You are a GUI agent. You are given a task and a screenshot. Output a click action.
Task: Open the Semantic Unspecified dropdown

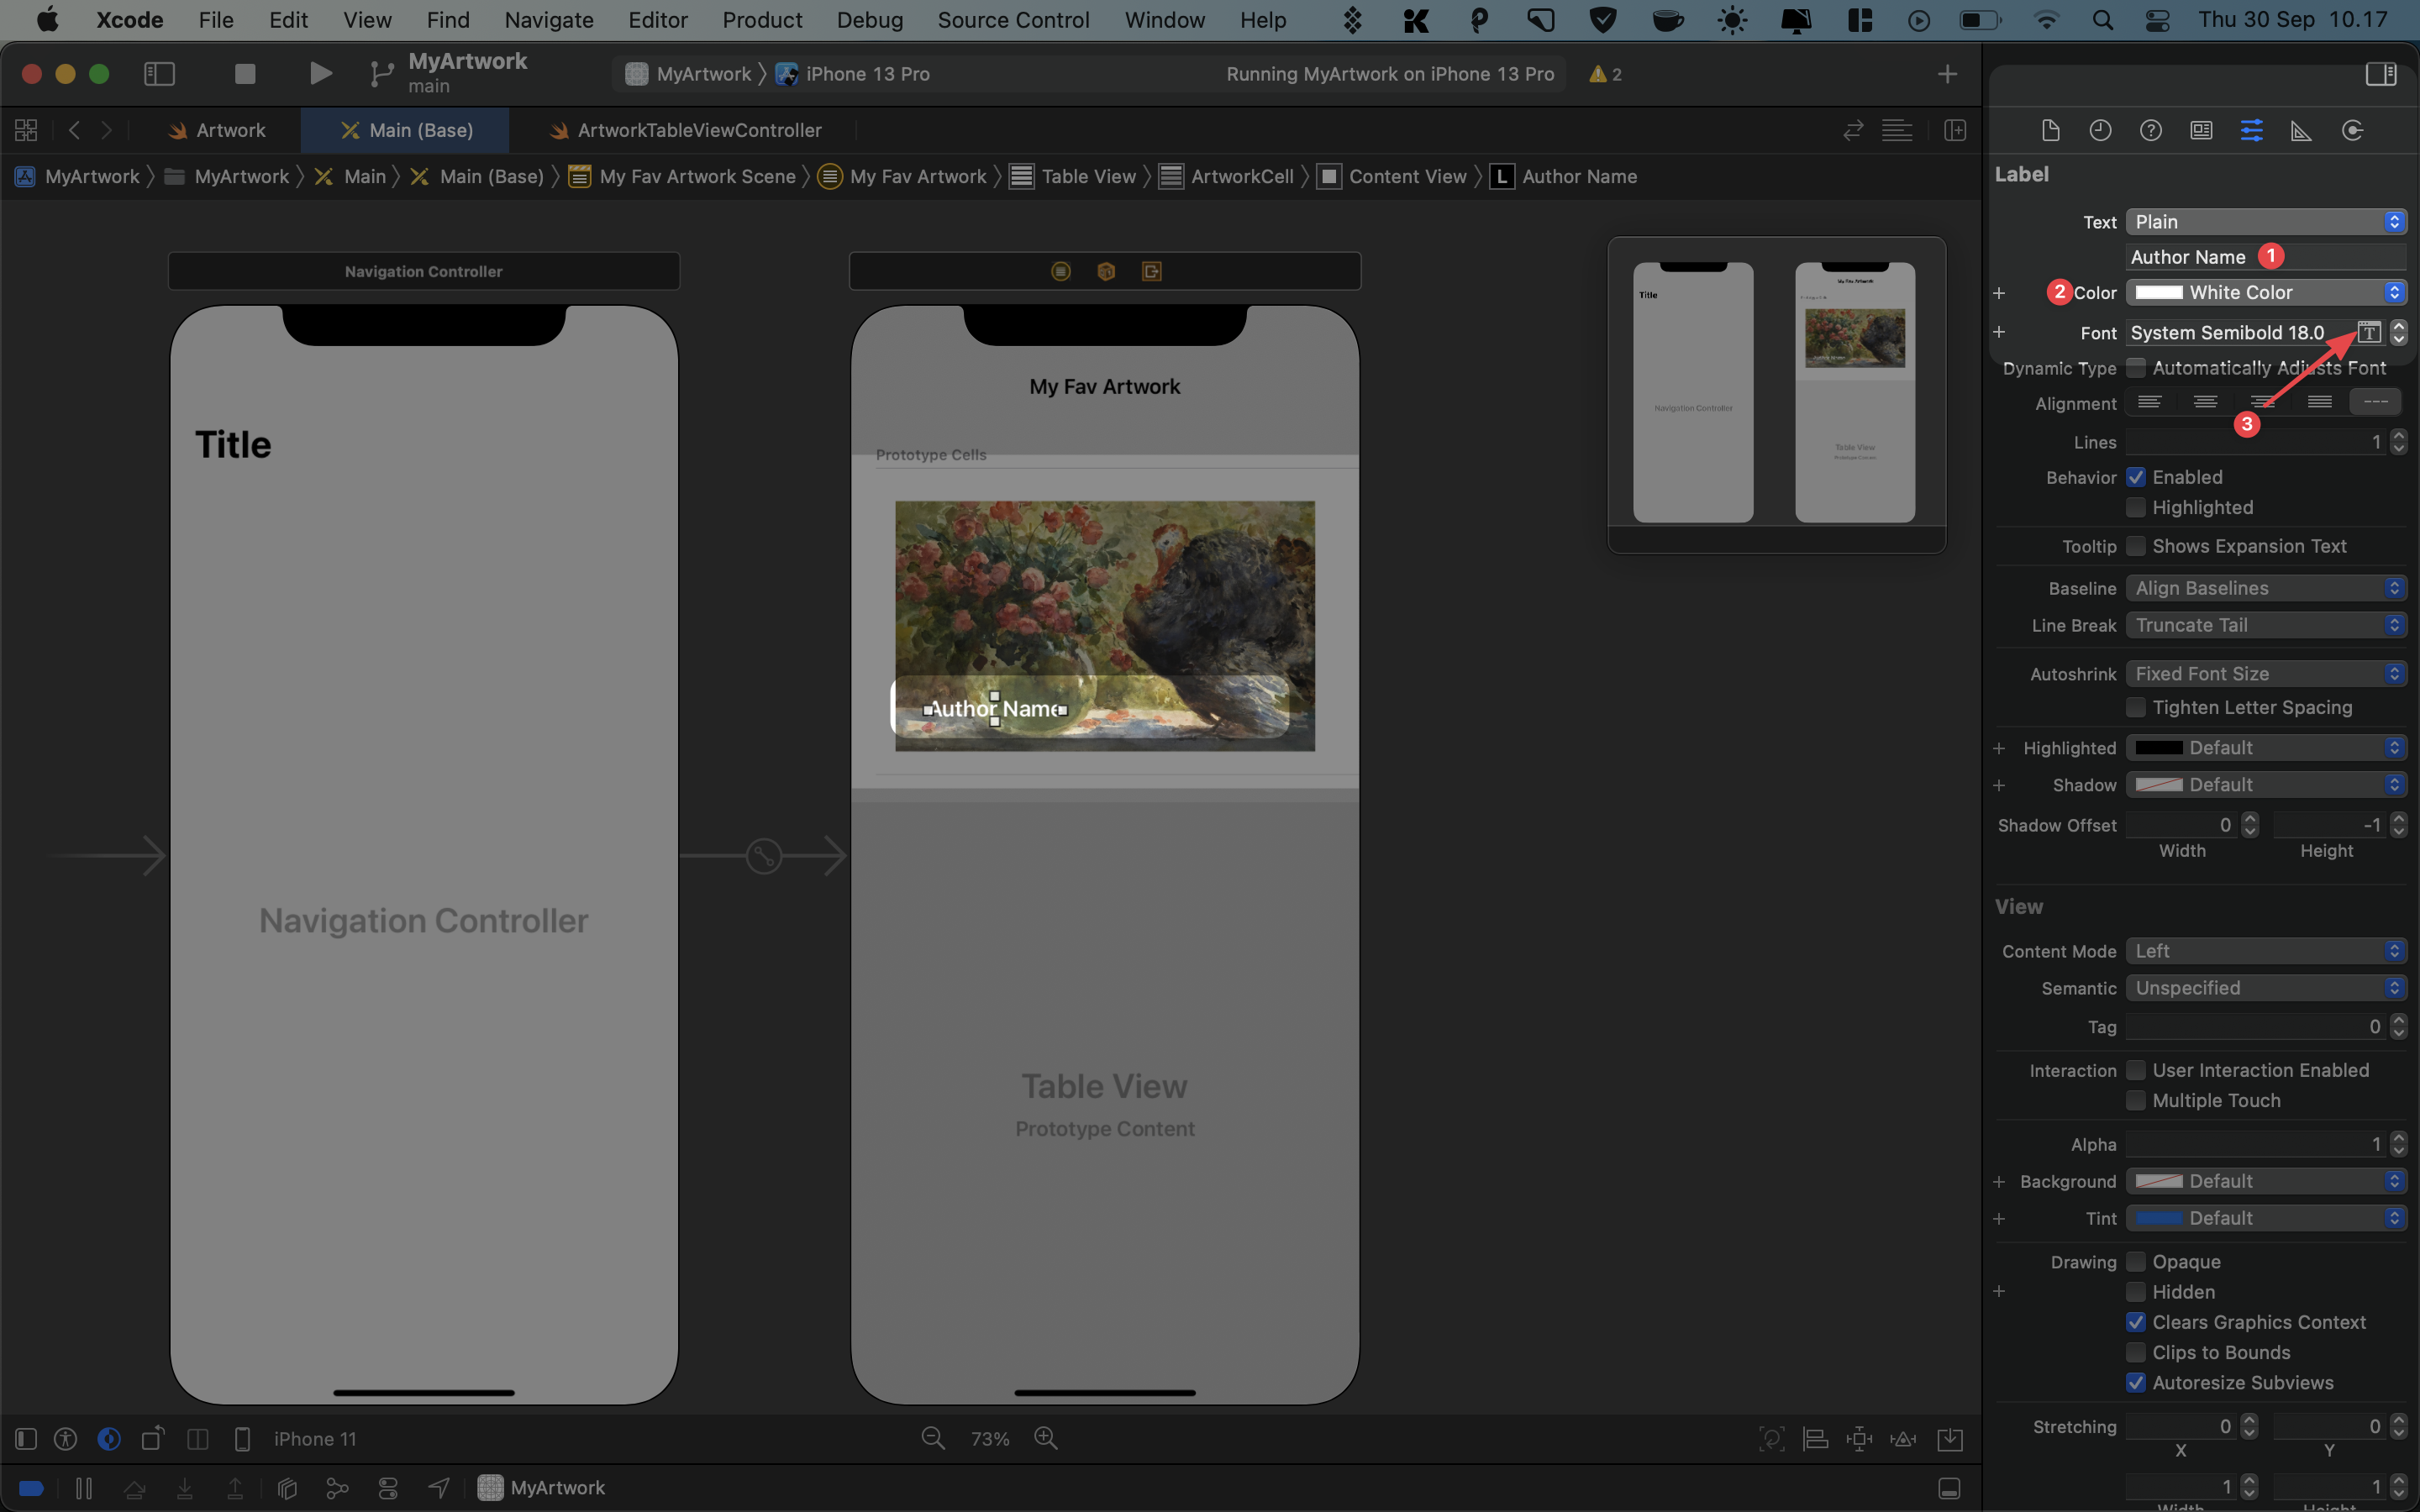(x=2265, y=988)
